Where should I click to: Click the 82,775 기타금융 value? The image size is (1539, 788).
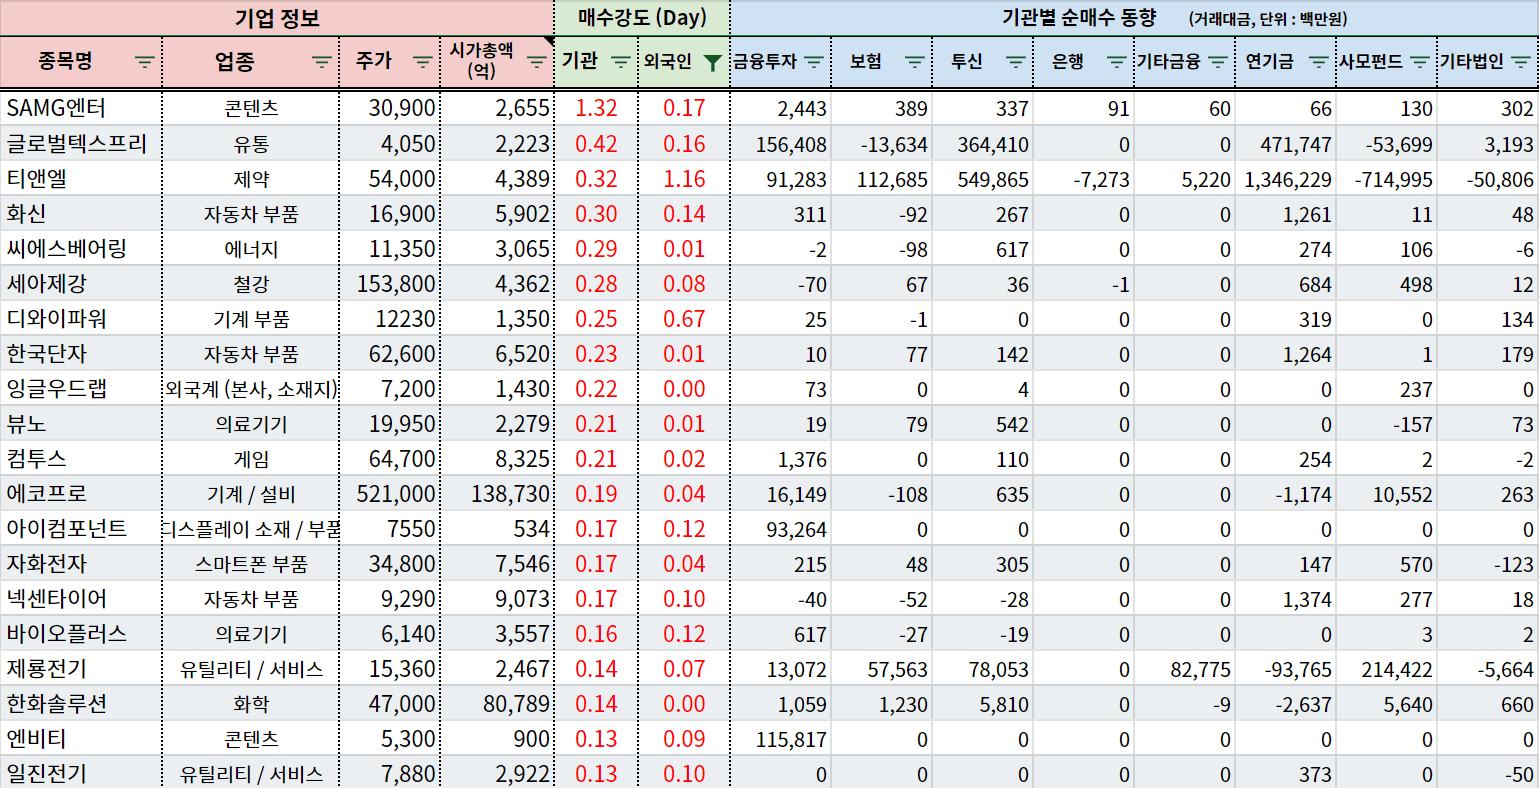pyautogui.click(x=1185, y=668)
